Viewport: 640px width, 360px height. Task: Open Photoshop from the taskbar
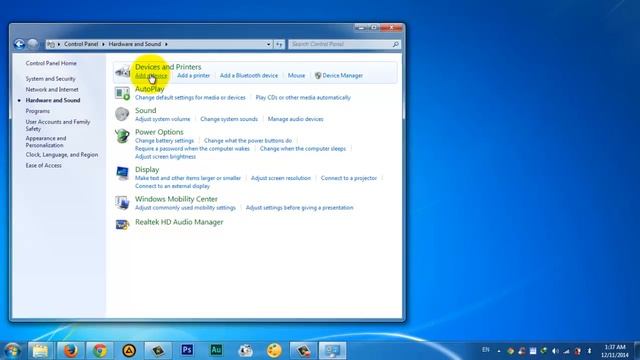tap(187, 350)
